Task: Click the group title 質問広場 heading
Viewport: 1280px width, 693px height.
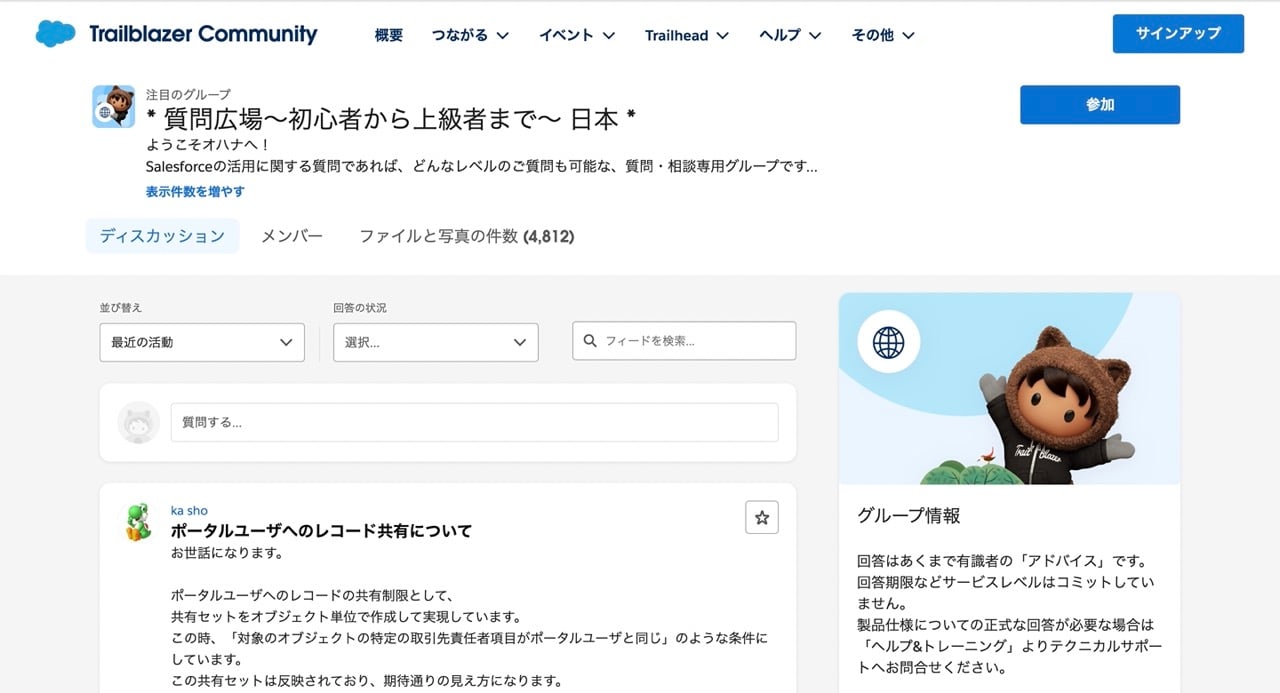Action: click(391, 119)
